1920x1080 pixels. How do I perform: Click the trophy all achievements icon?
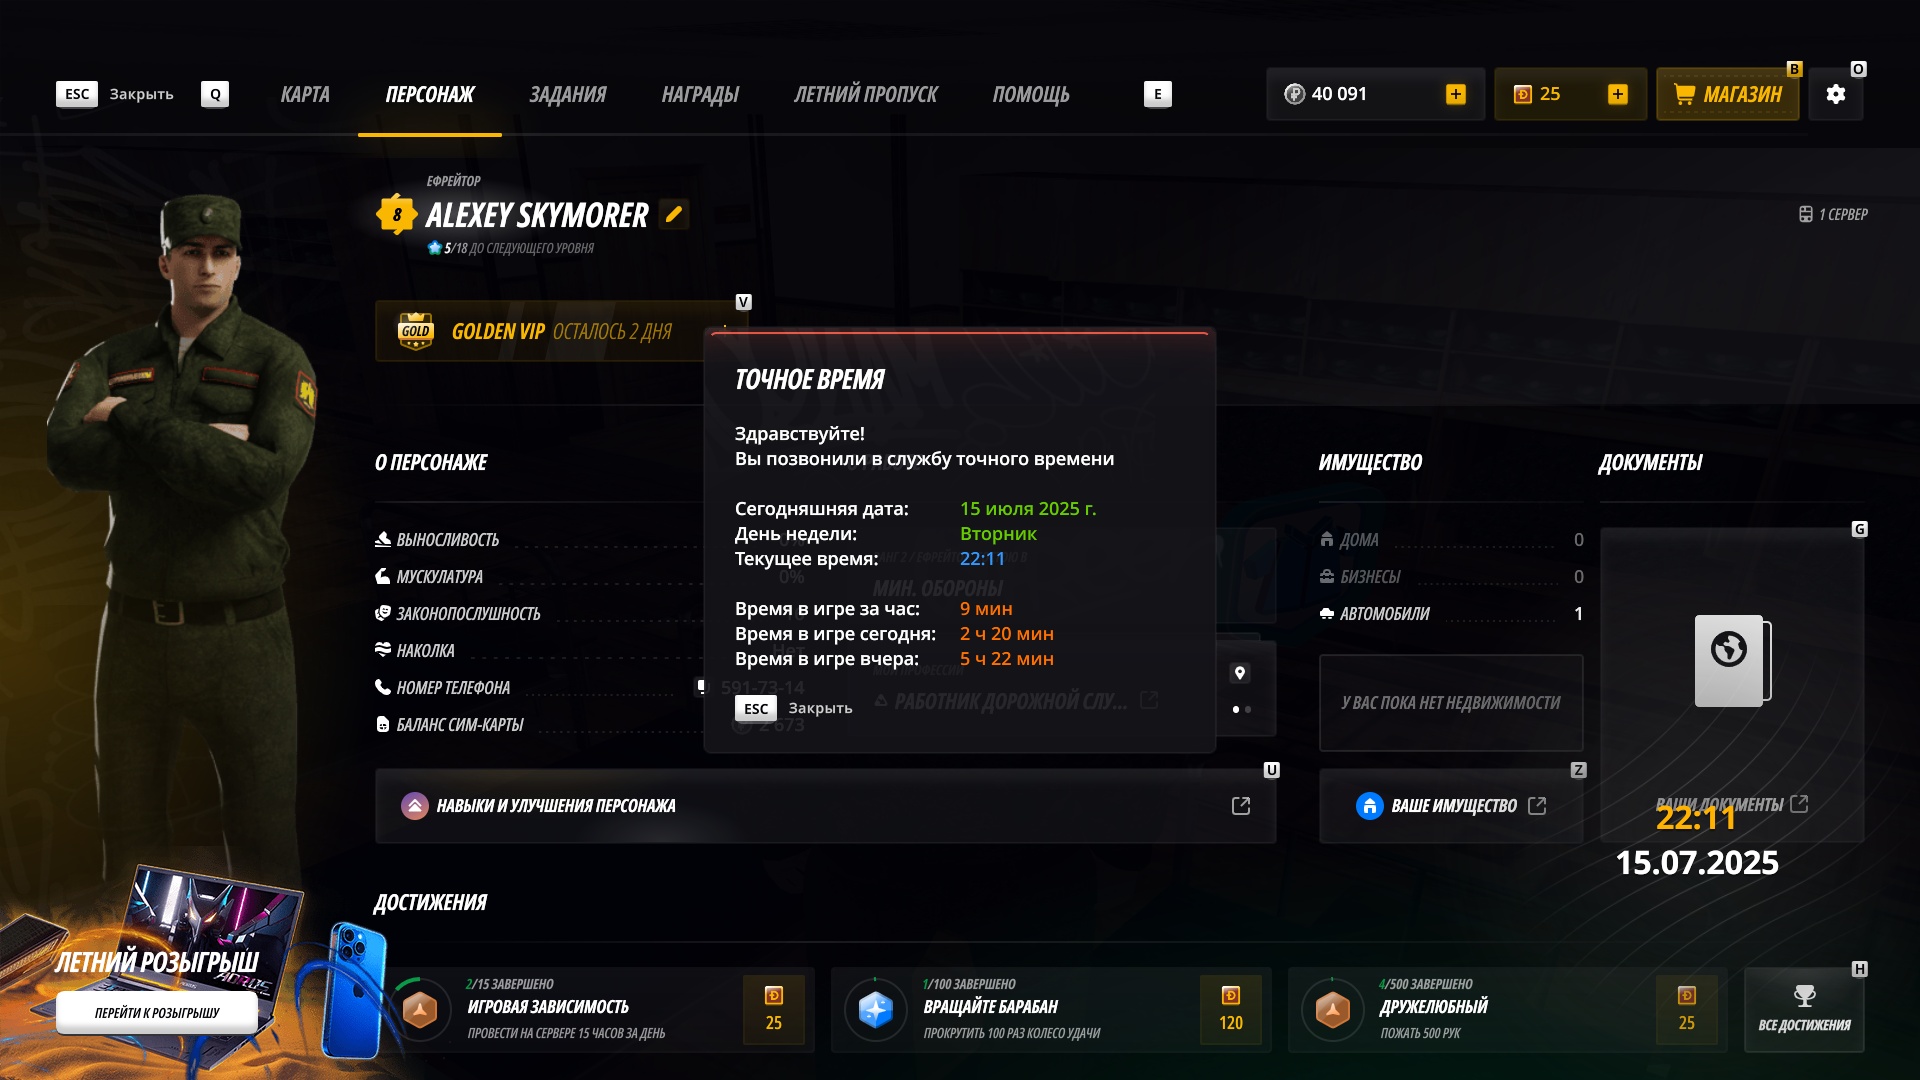pos(1804,996)
